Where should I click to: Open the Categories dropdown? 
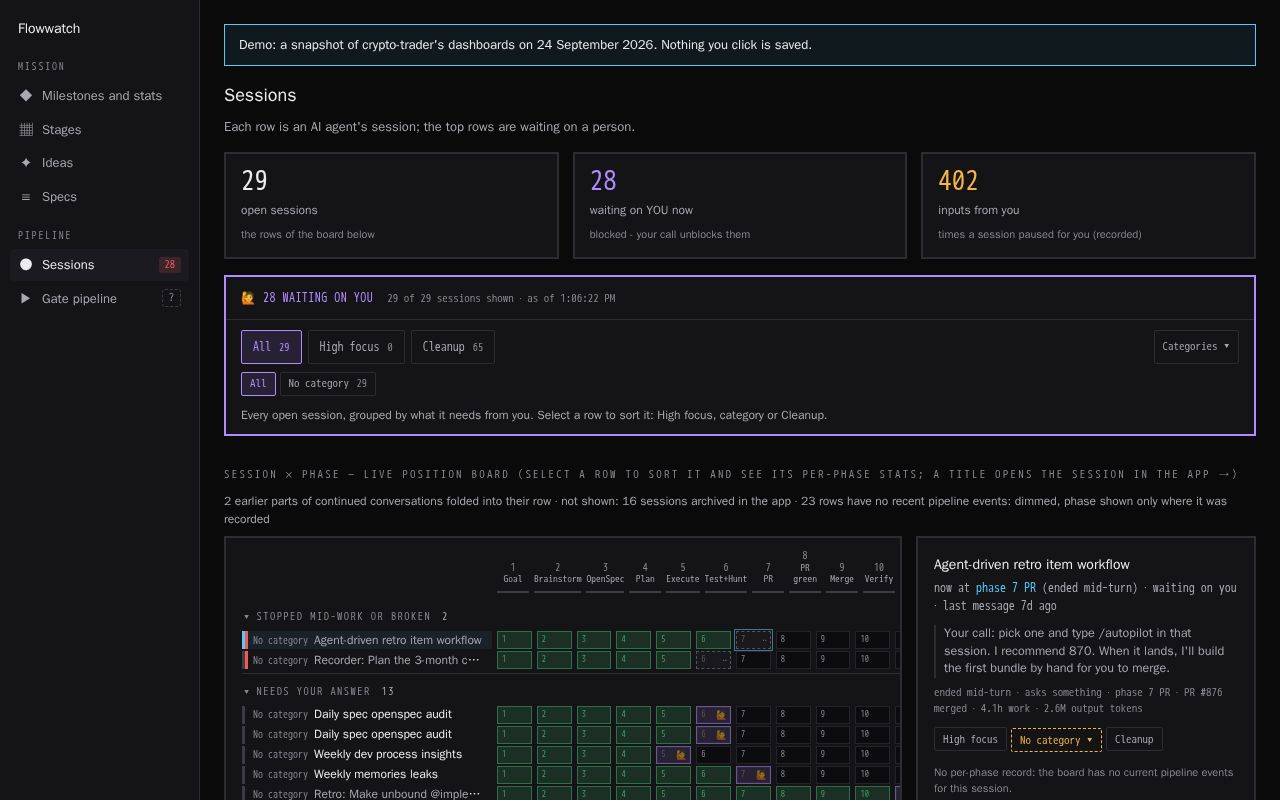tap(1196, 347)
